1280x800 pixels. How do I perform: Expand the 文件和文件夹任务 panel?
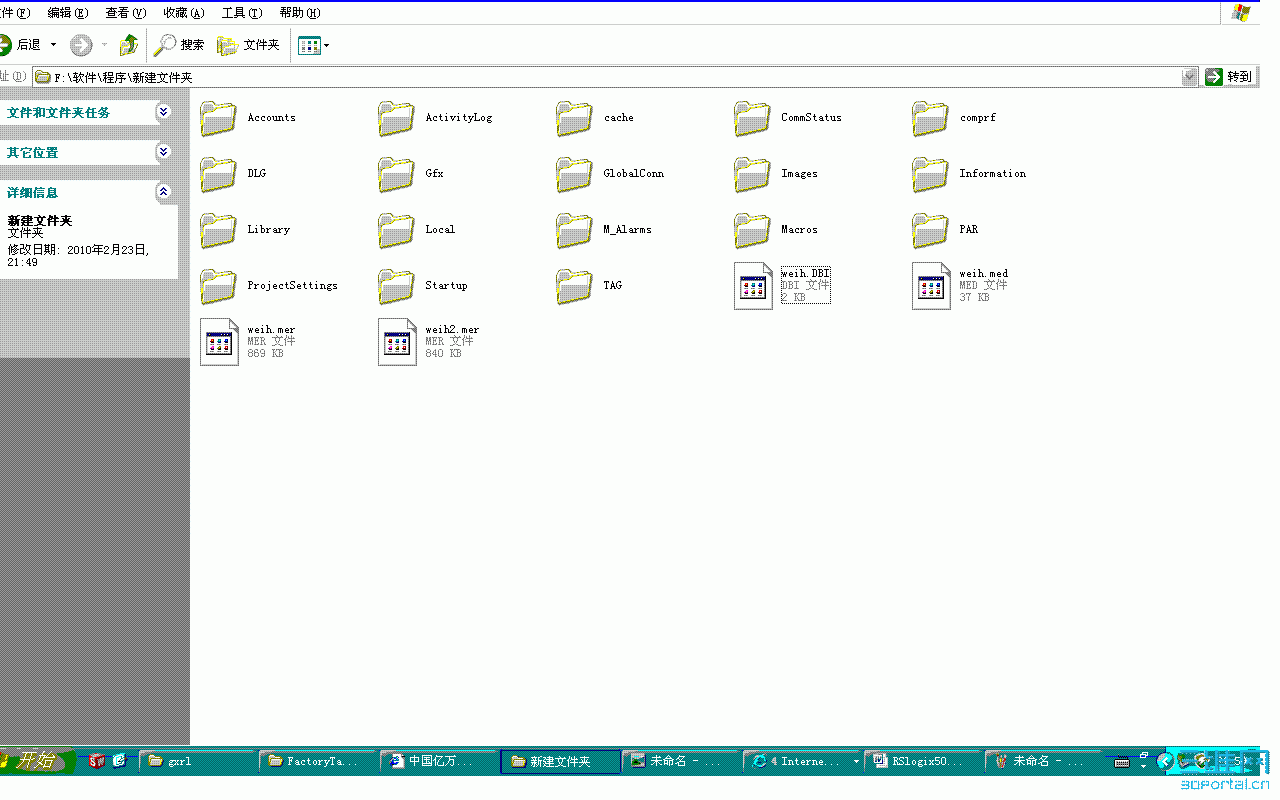click(164, 112)
